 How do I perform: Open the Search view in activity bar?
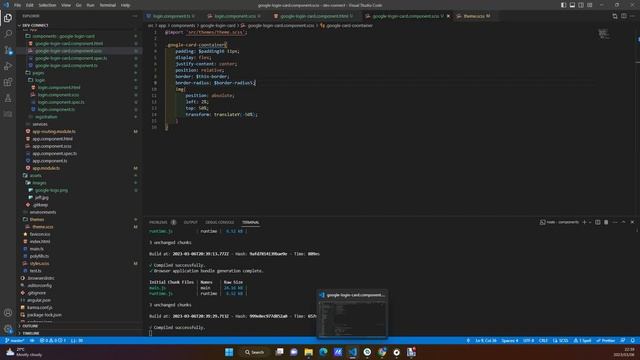tap(8, 34)
